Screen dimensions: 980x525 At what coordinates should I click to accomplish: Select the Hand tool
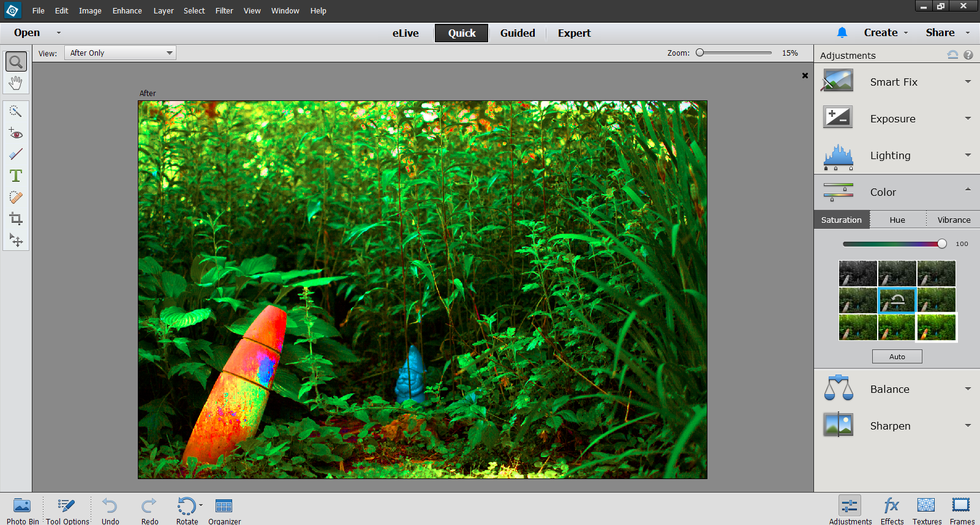(x=16, y=82)
